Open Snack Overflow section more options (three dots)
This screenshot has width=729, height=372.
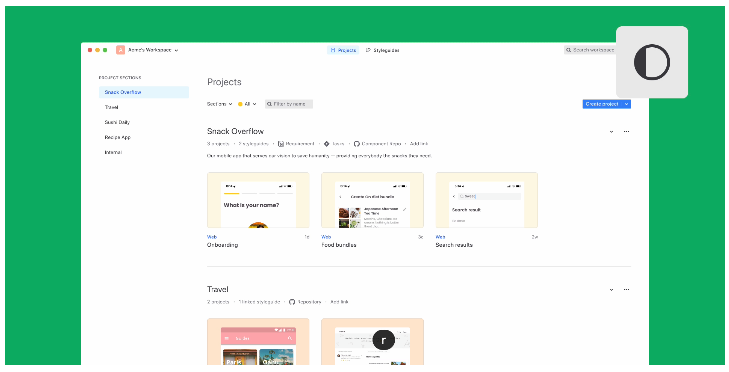[626, 132]
